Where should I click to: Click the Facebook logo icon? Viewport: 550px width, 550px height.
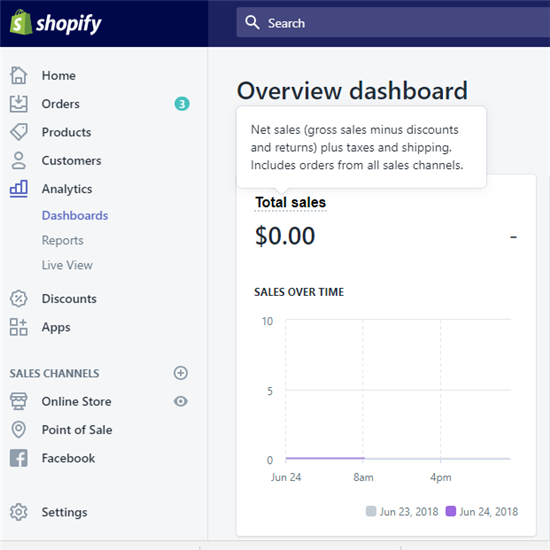tap(19, 458)
